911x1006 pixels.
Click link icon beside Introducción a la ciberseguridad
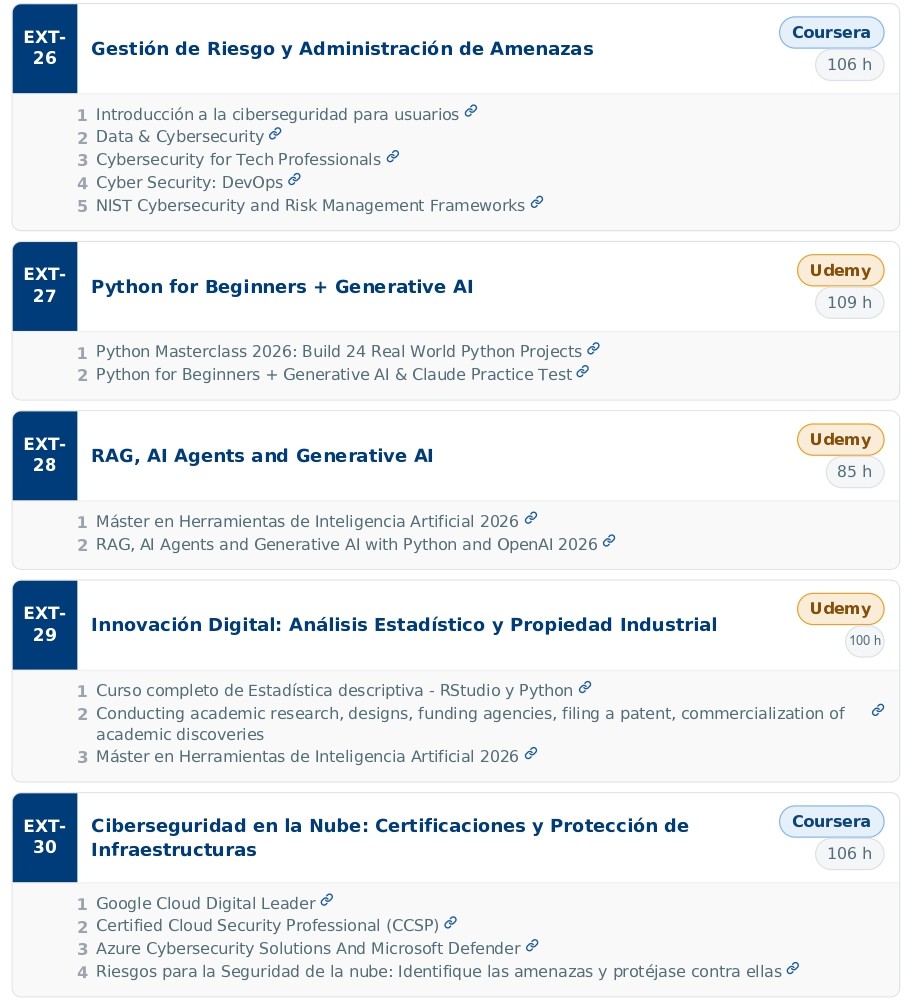pyautogui.click(x=471, y=111)
